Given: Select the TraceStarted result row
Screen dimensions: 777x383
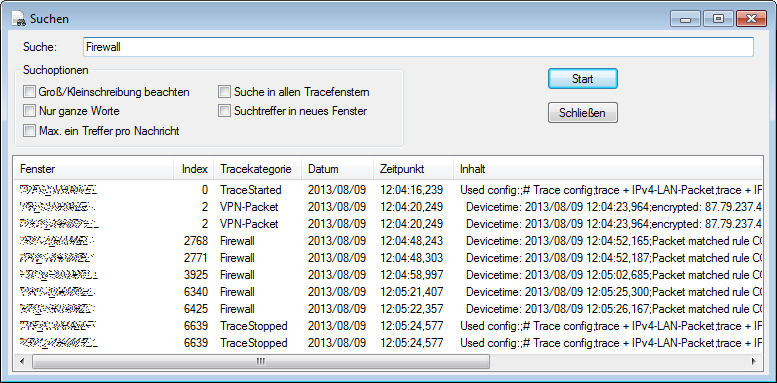Looking at the screenshot, I should (388, 190).
